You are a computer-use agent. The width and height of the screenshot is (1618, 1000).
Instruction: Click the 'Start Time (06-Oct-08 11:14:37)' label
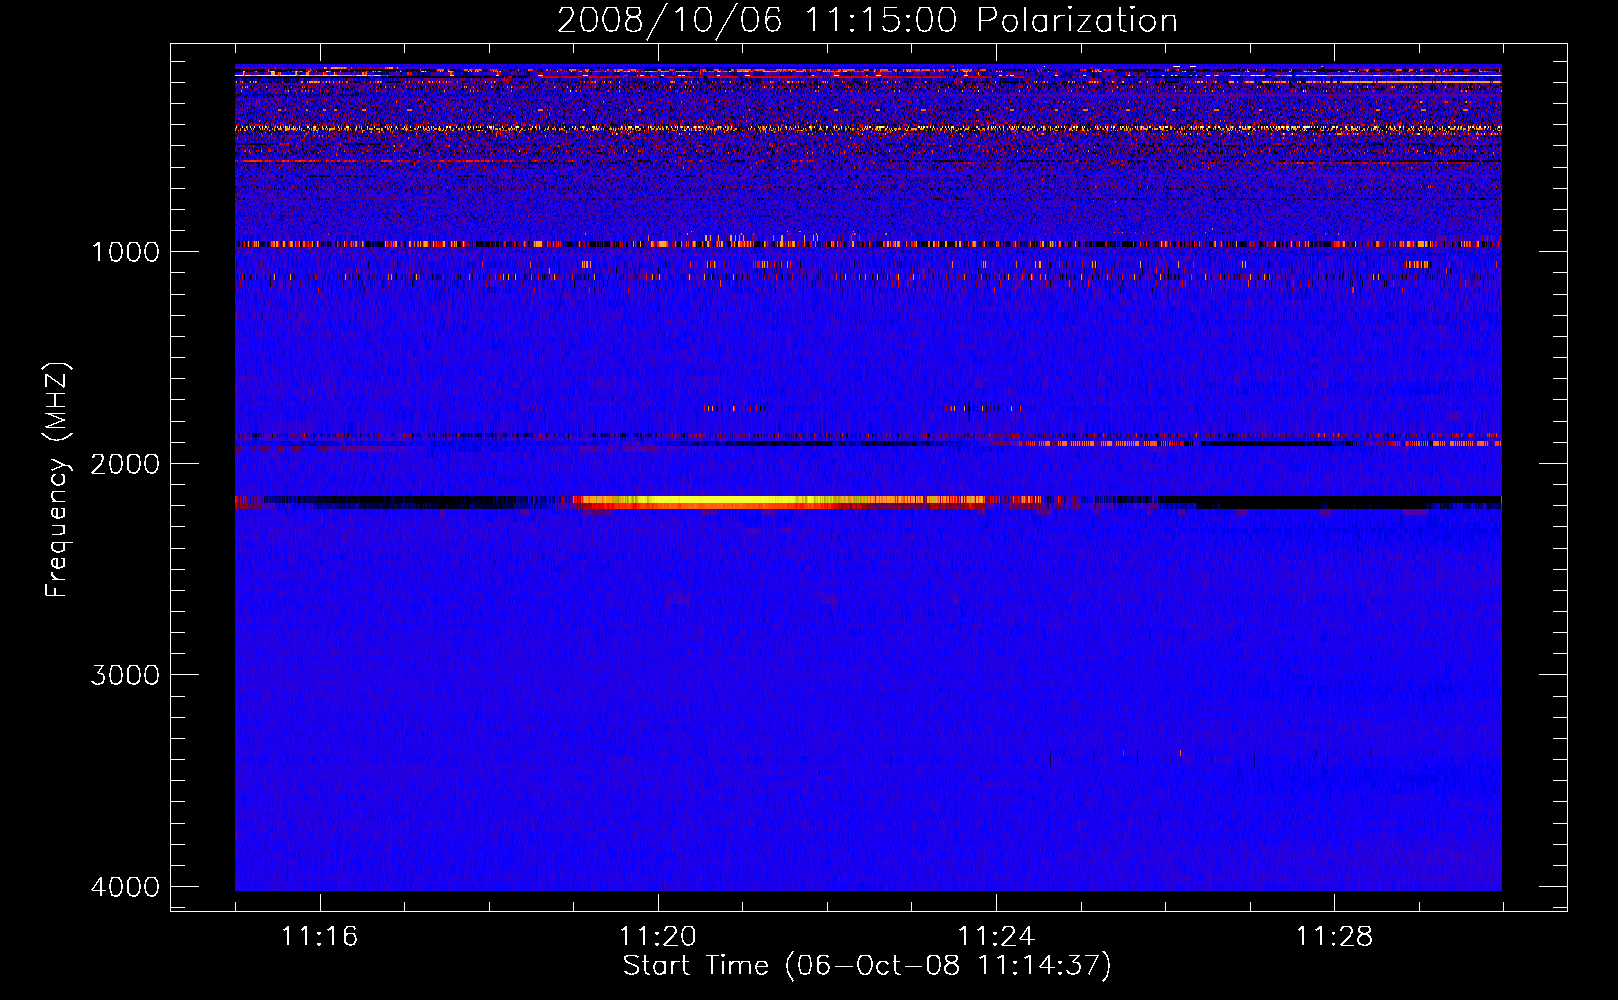[x=867, y=966]
